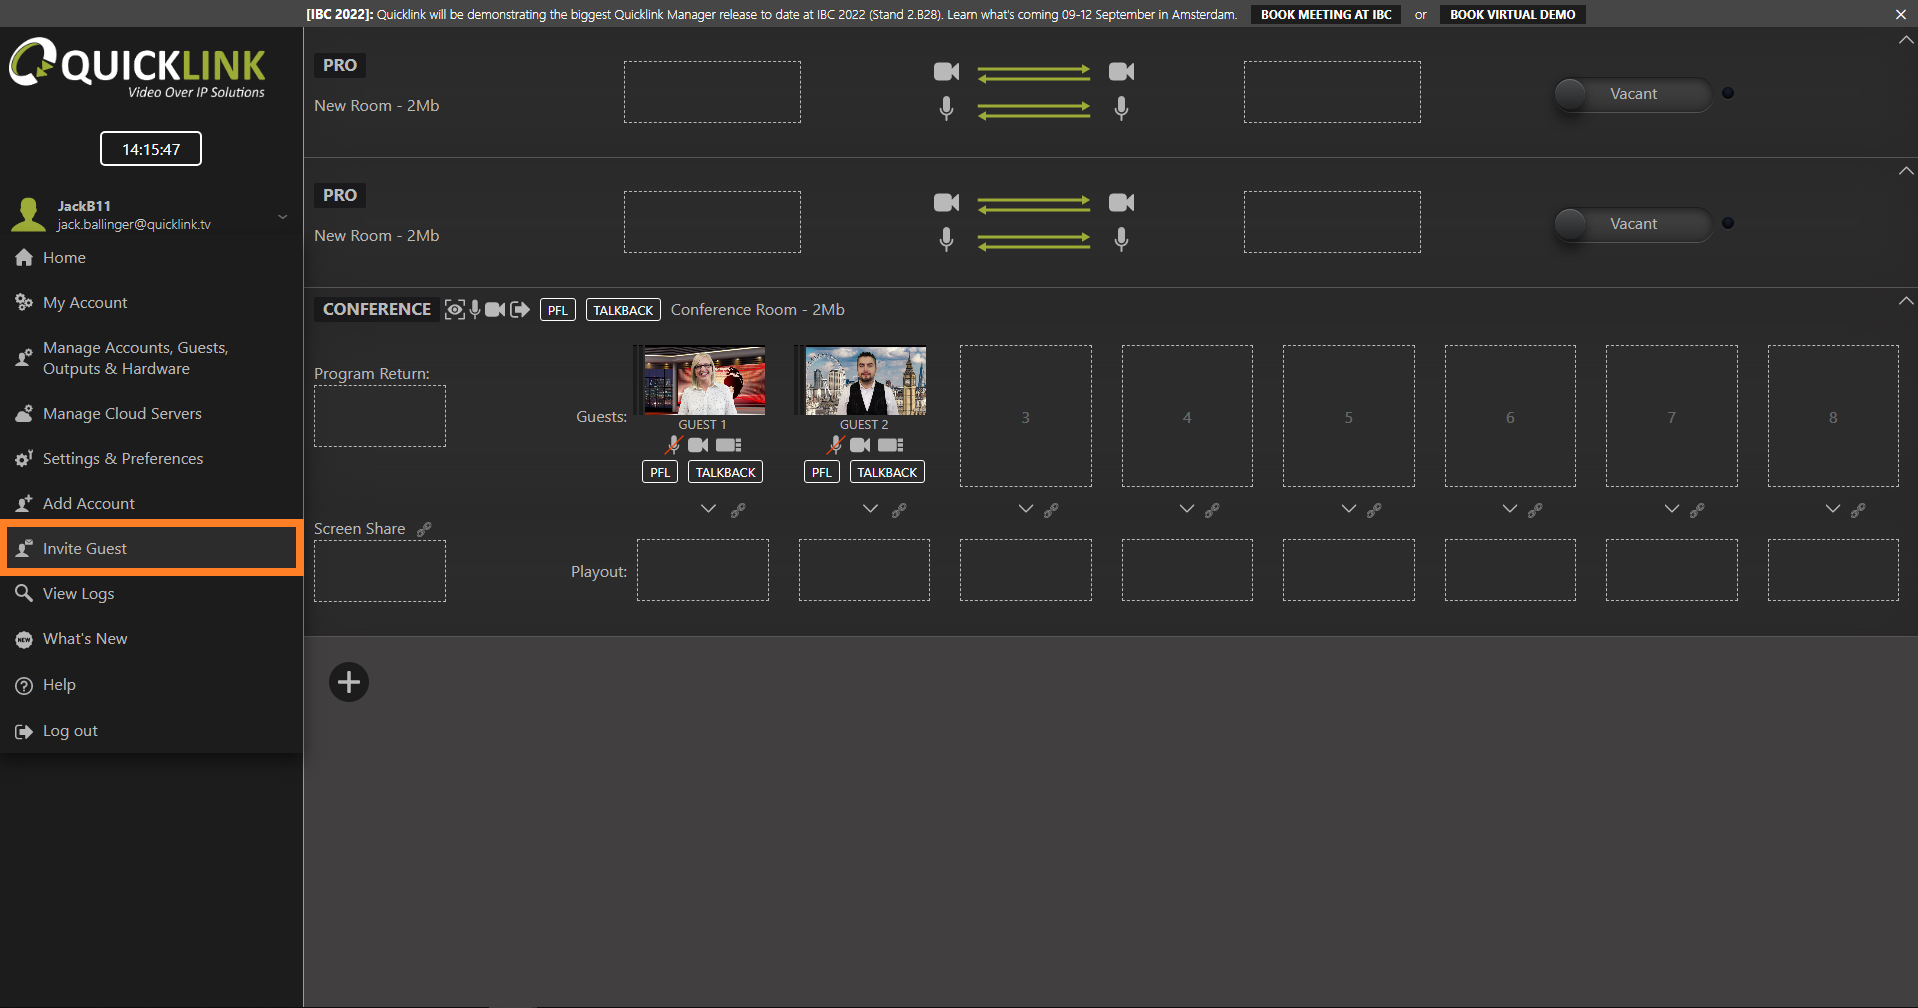
Task: Enable TALKBACK for Guest 2
Action: (x=887, y=472)
